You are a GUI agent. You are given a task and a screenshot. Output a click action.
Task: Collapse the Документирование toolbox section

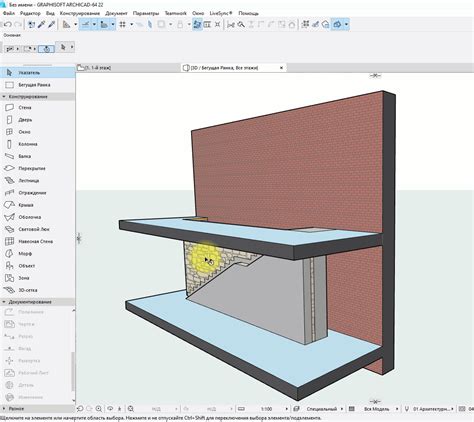click(4, 302)
